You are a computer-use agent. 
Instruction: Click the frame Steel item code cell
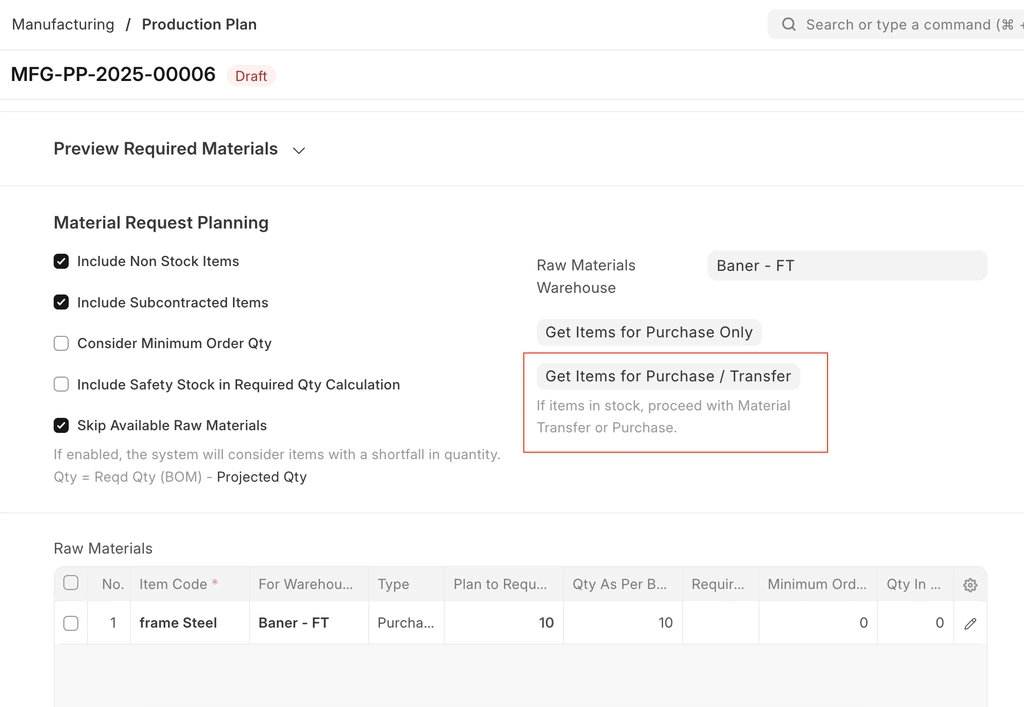[x=188, y=623]
